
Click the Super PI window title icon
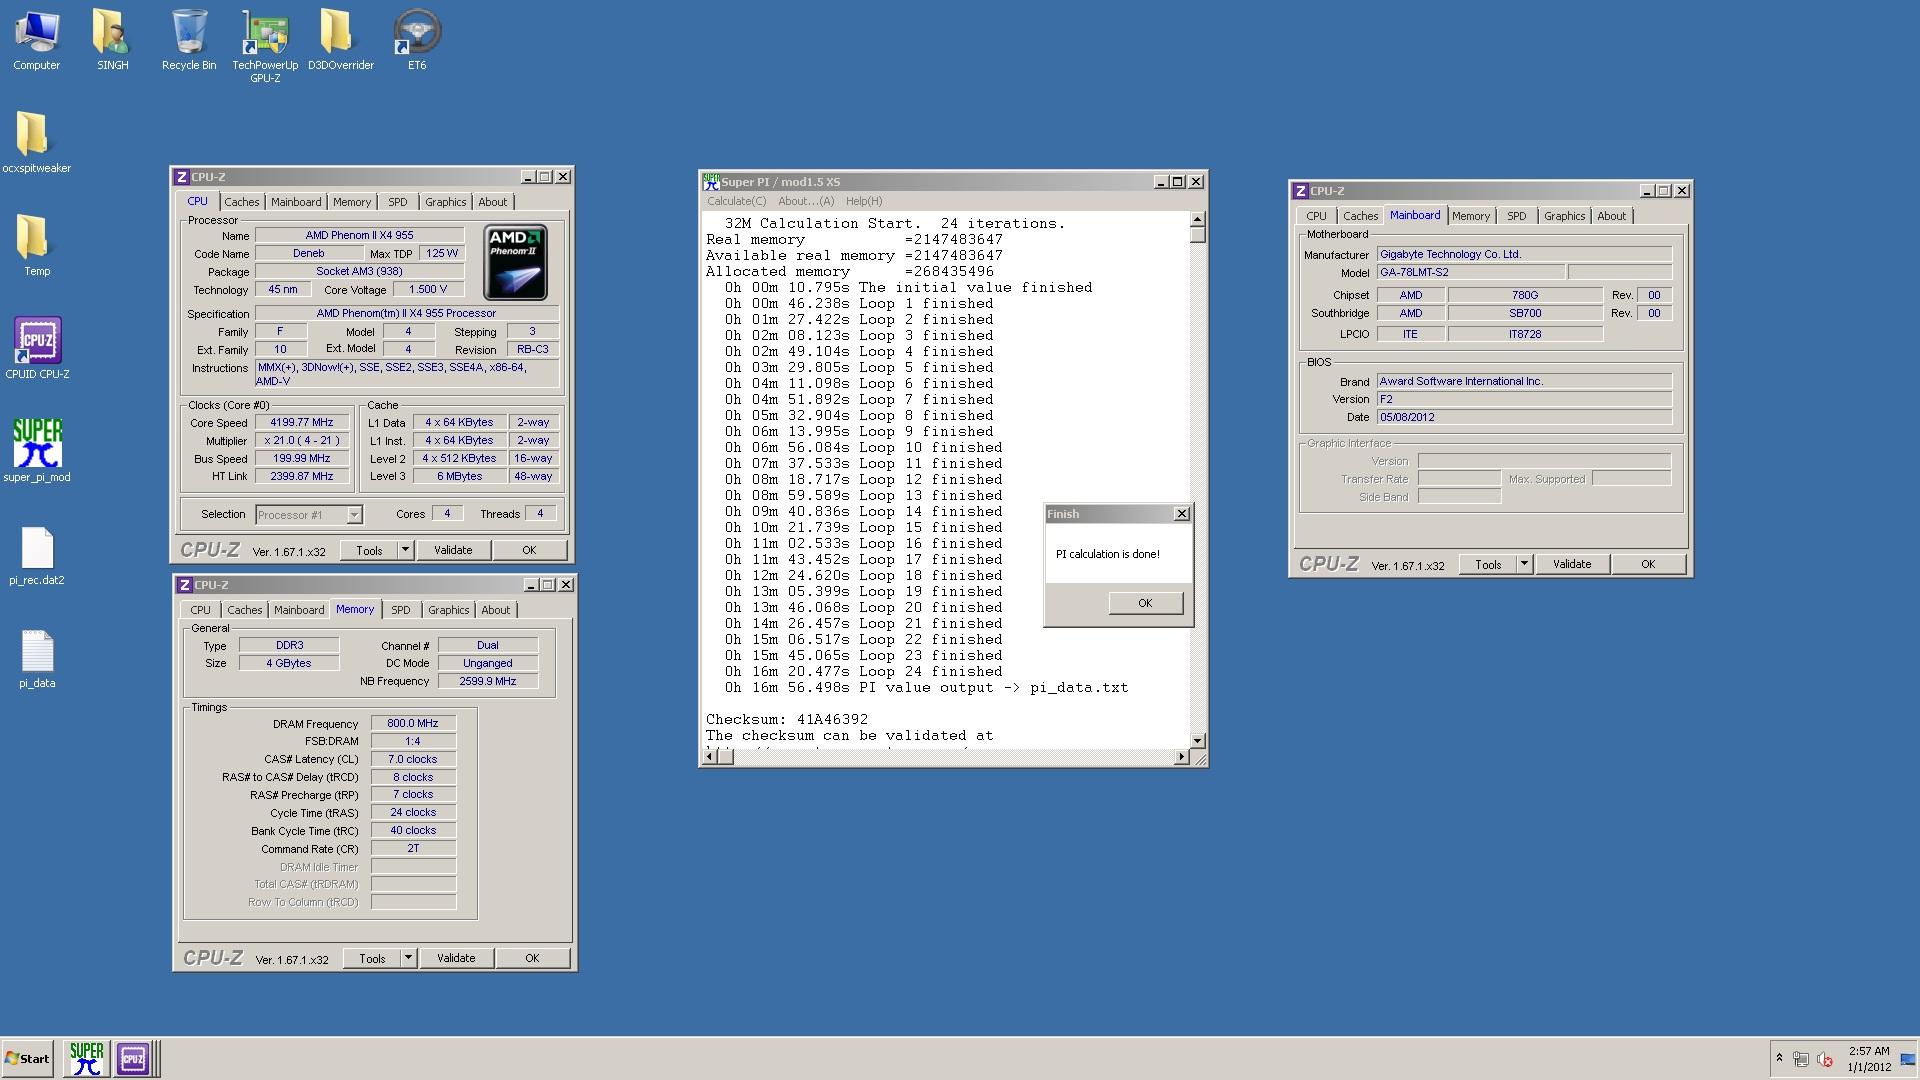coord(711,182)
